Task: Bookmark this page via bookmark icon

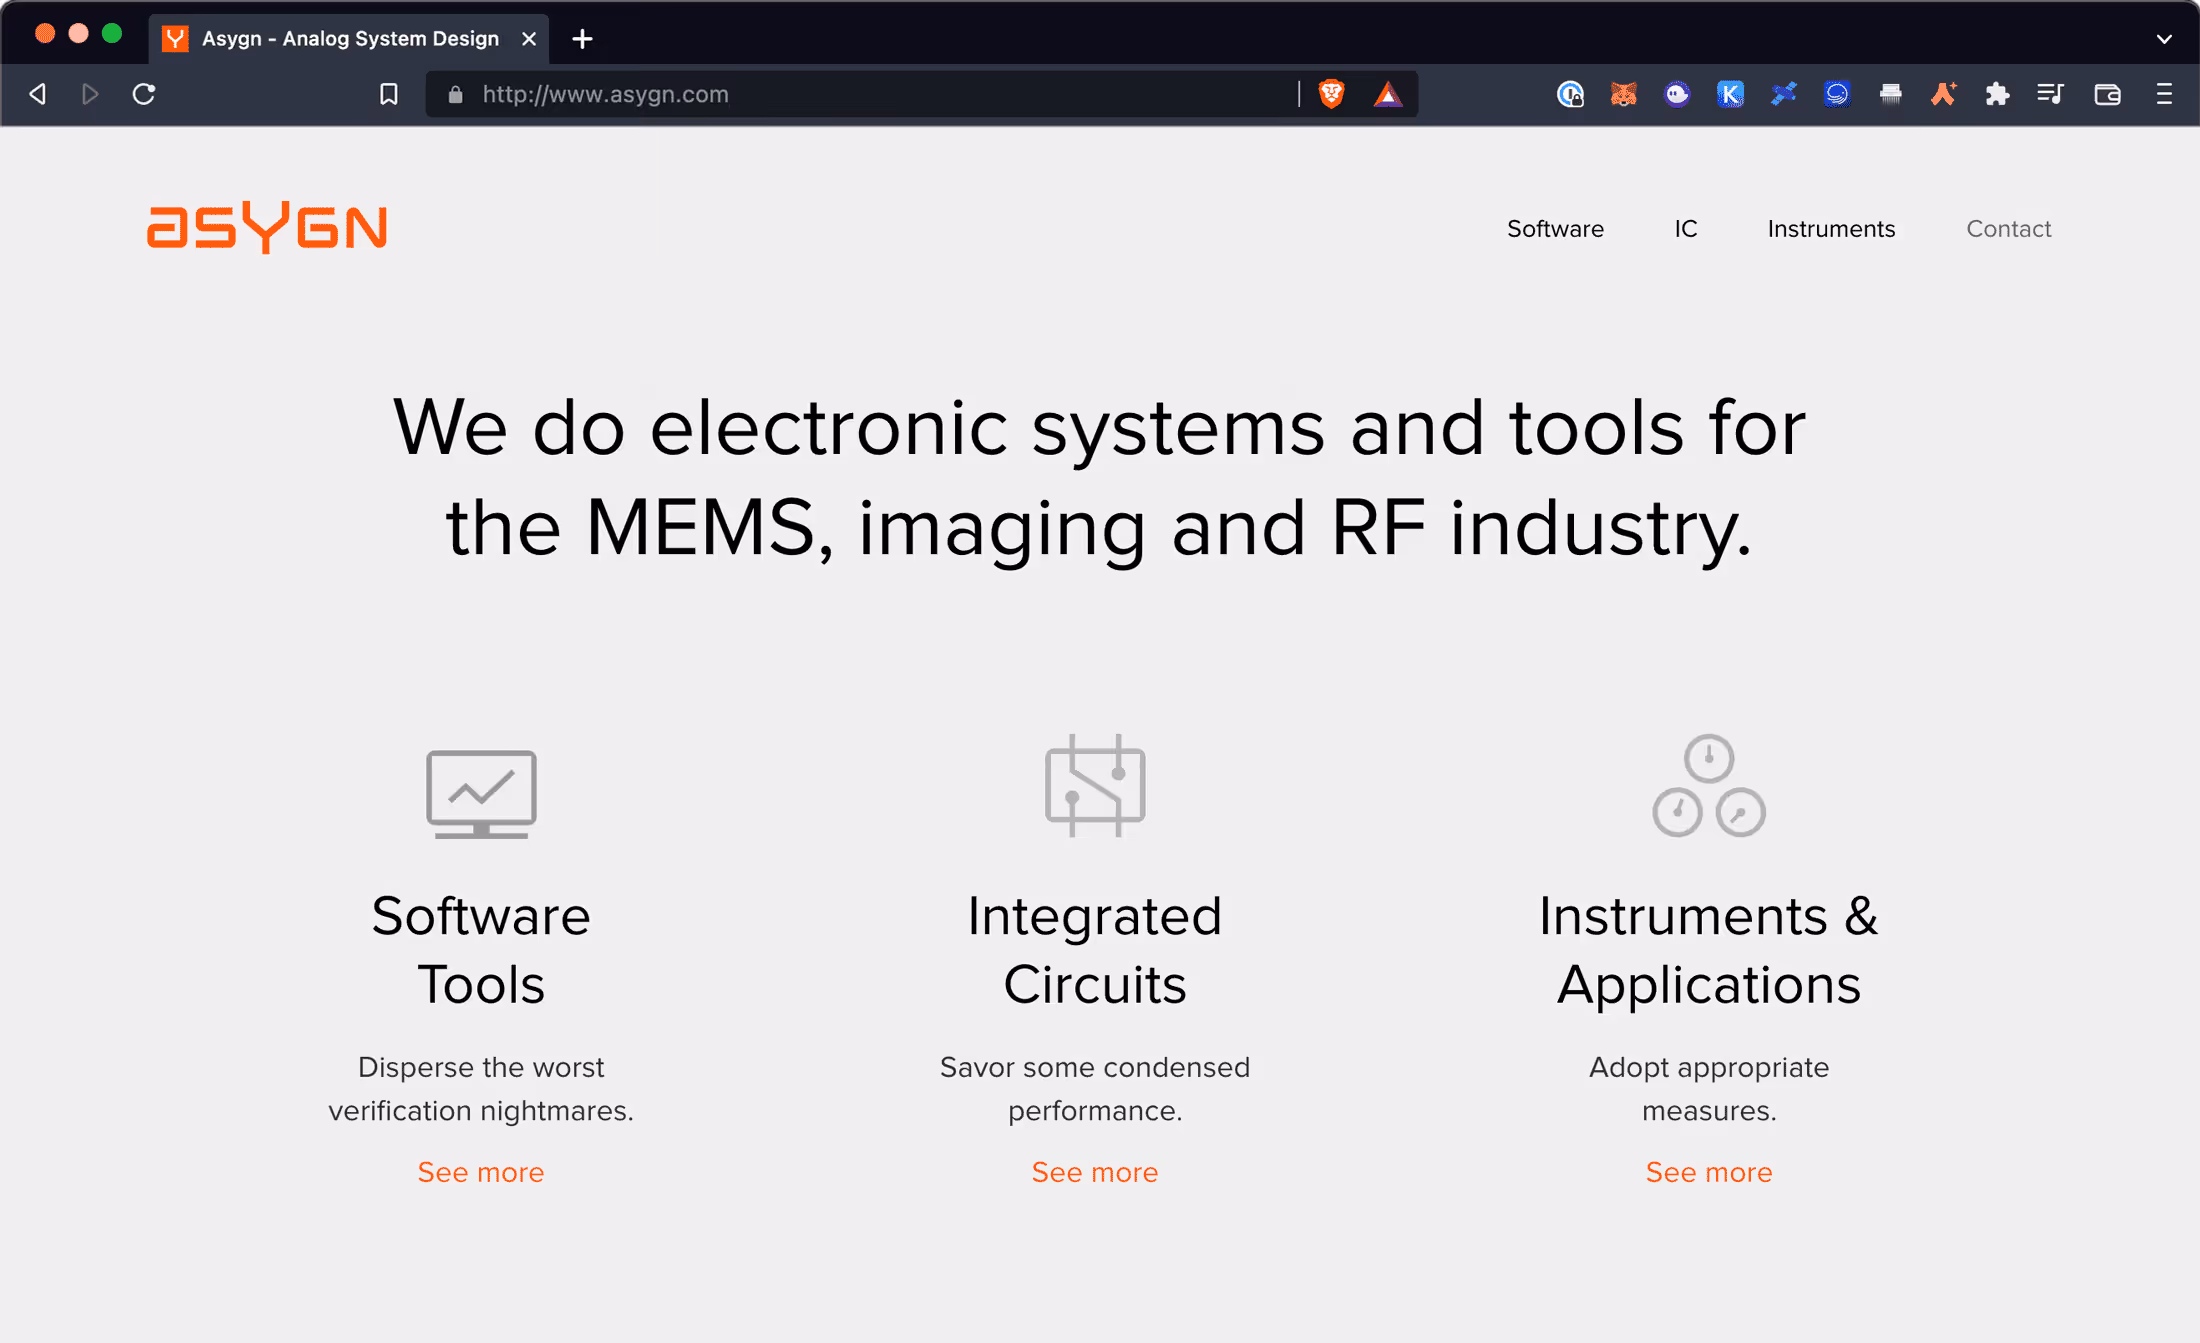Action: click(389, 94)
